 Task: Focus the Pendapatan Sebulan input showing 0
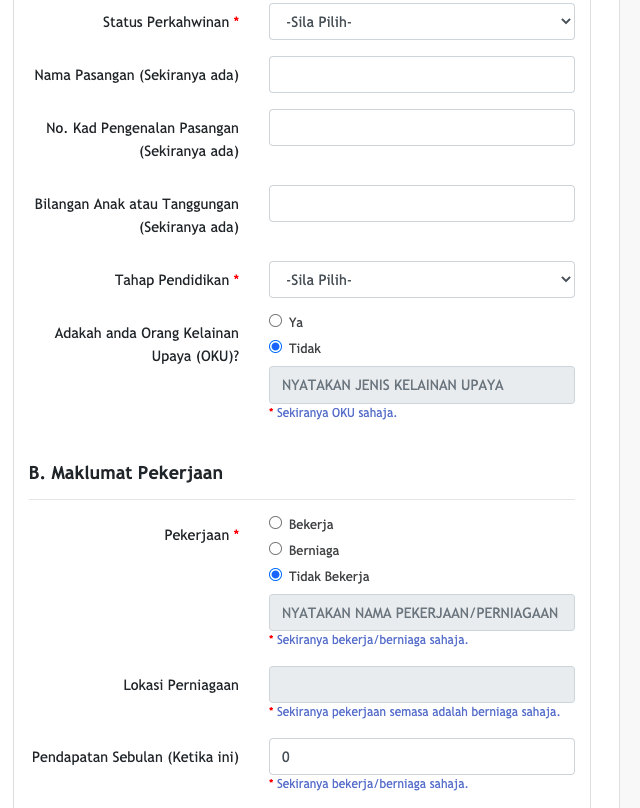421,757
